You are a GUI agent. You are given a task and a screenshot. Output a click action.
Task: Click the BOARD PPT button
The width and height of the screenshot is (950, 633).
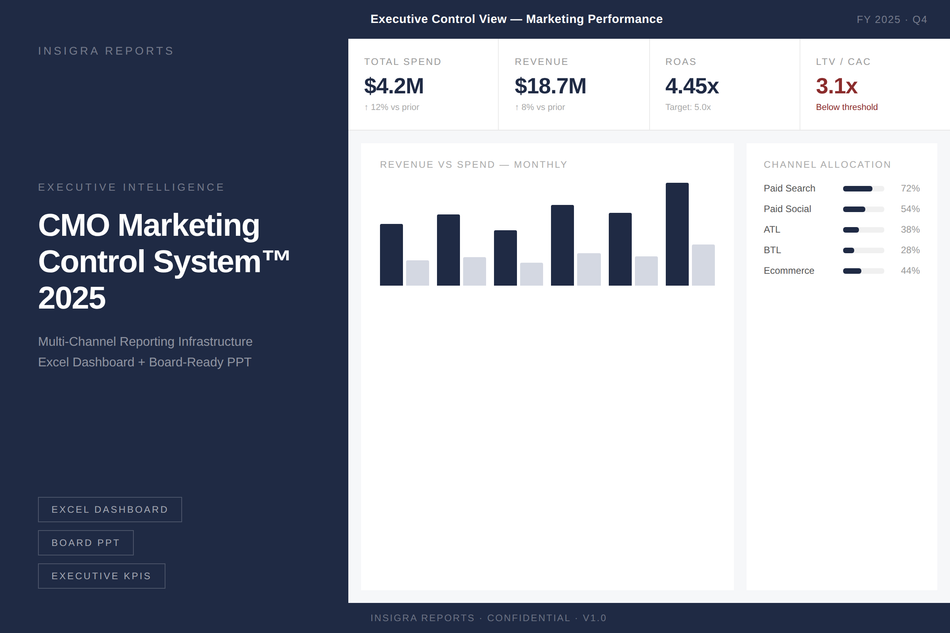pos(86,542)
